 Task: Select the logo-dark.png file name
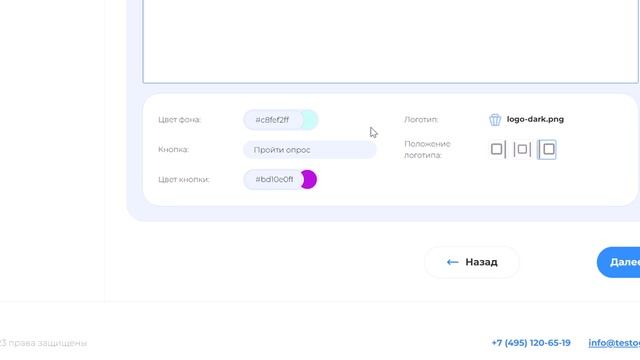pos(535,119)
